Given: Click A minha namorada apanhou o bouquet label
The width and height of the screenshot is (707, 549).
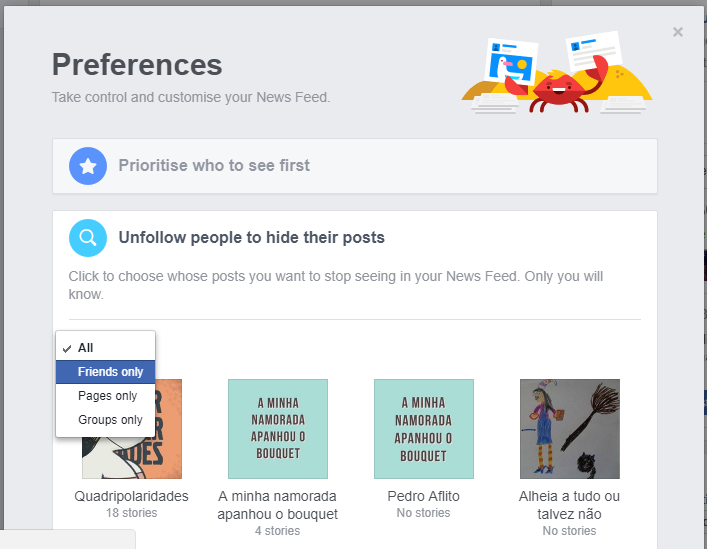Looking at the screenshot, I should tap(278, 505).
